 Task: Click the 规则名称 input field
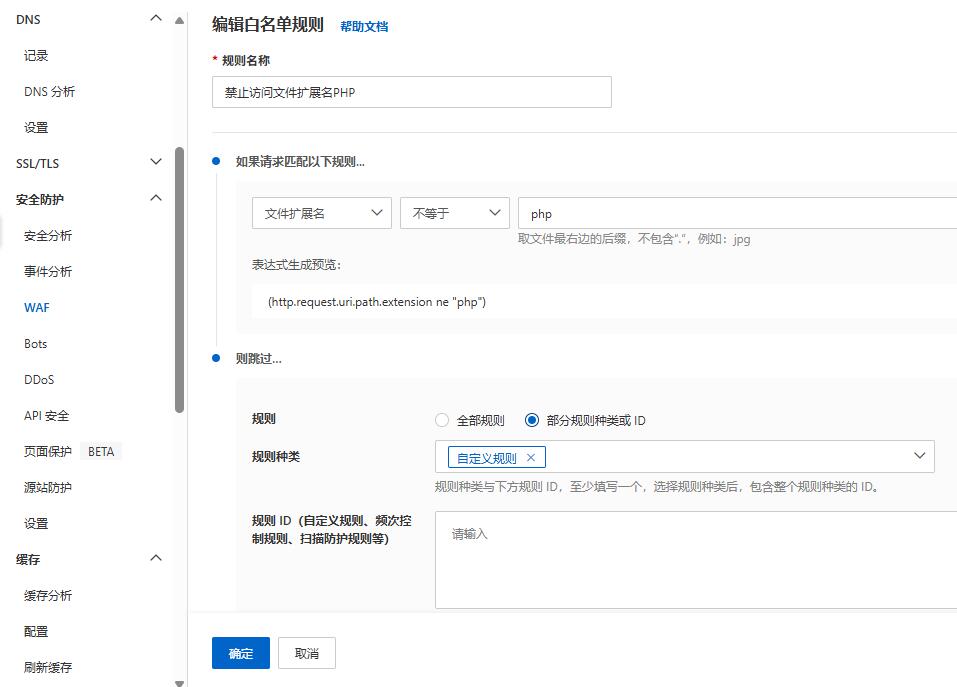(411, 91)
